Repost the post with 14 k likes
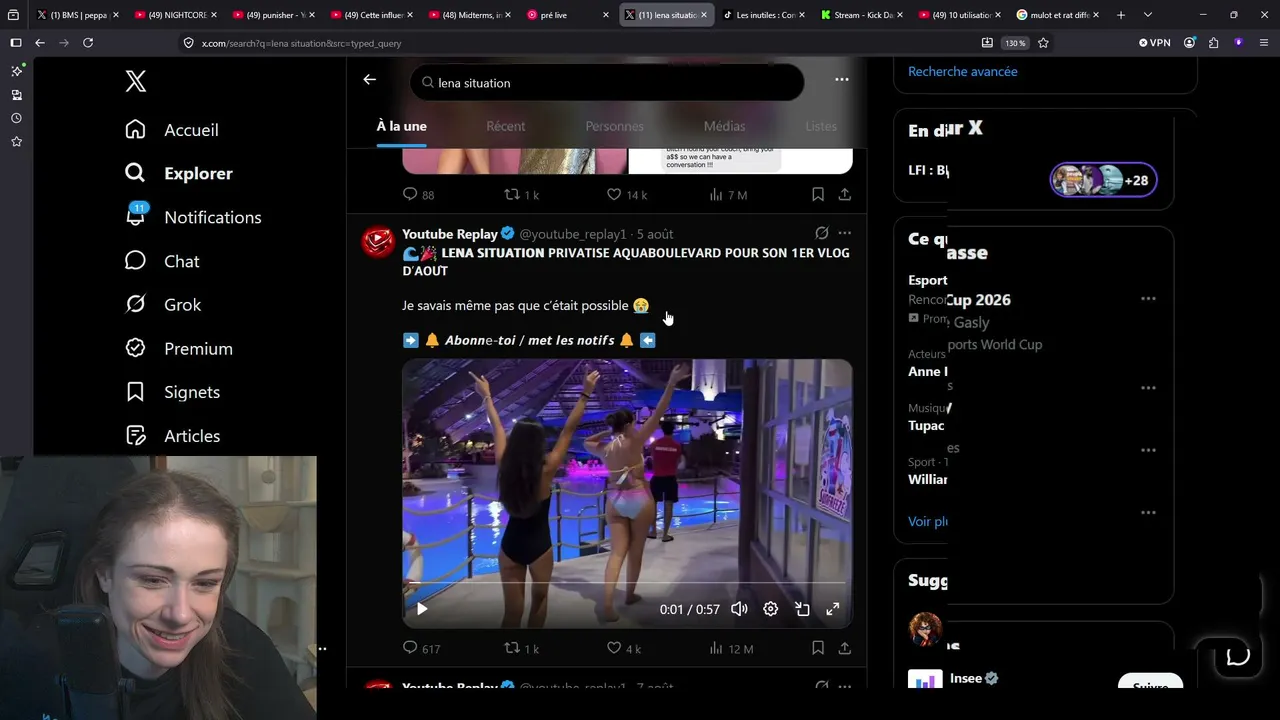 (x=521, y=194)
